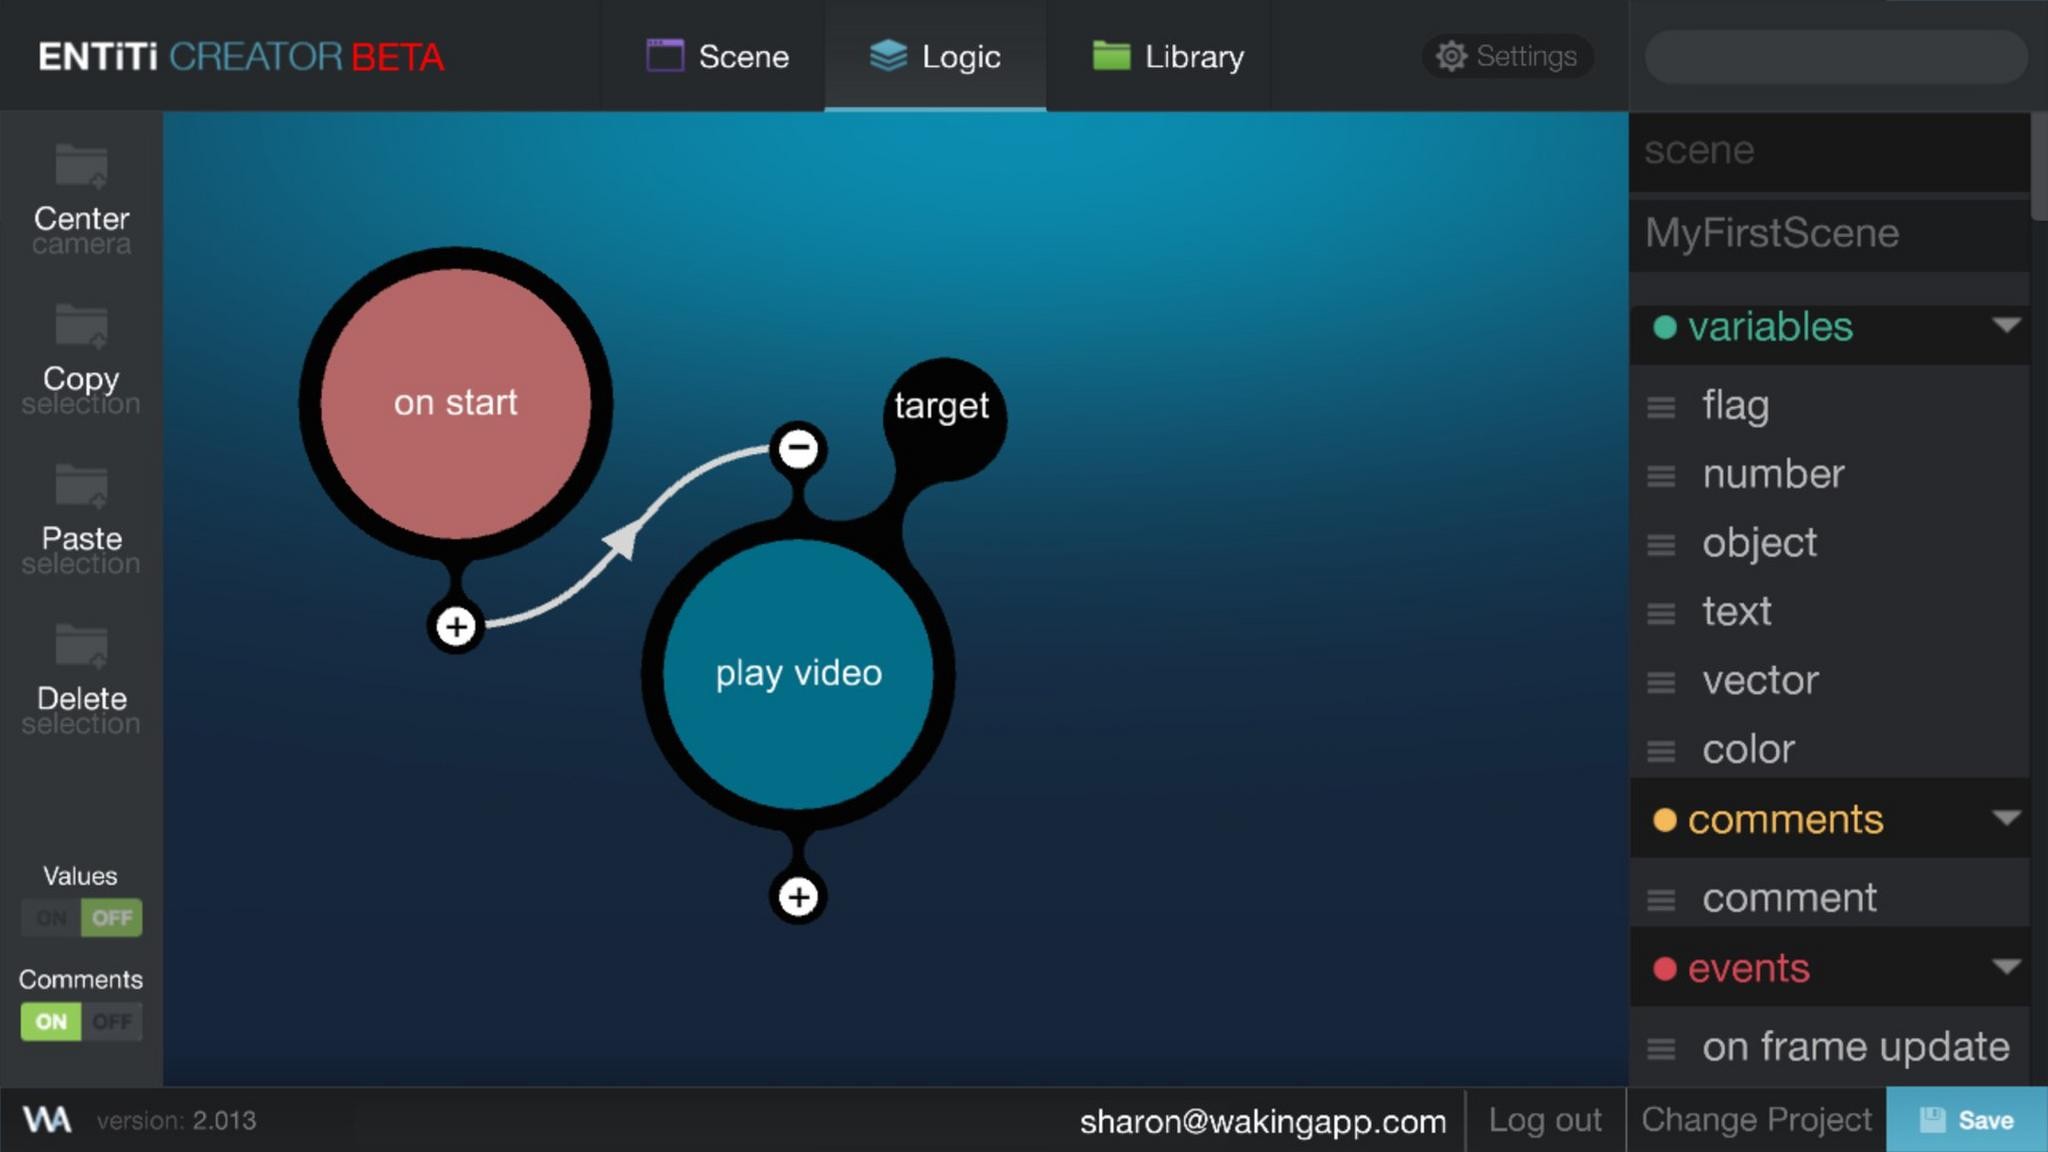Click the Center camera folder icon

(81, 165)
